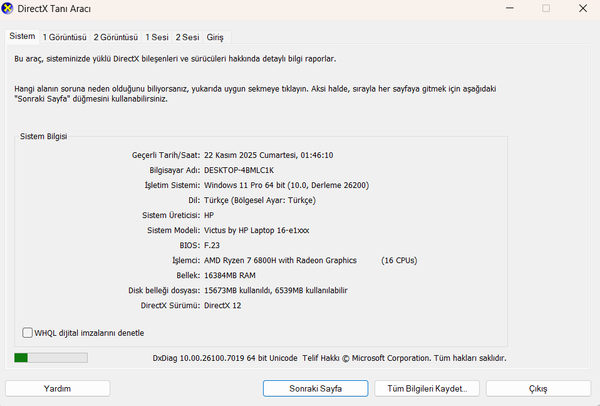The height and width of the screenshot is (406, 600).
Task: Click the Sistem Bilgisi group label
Action: 44,136
